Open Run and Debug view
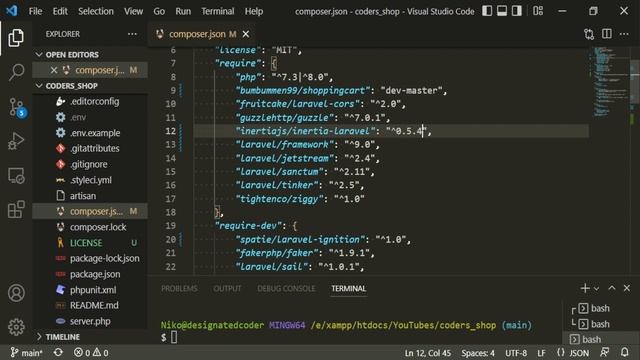Image resolution: width=640 pixels, height=360 pixels. click(16, 141)
